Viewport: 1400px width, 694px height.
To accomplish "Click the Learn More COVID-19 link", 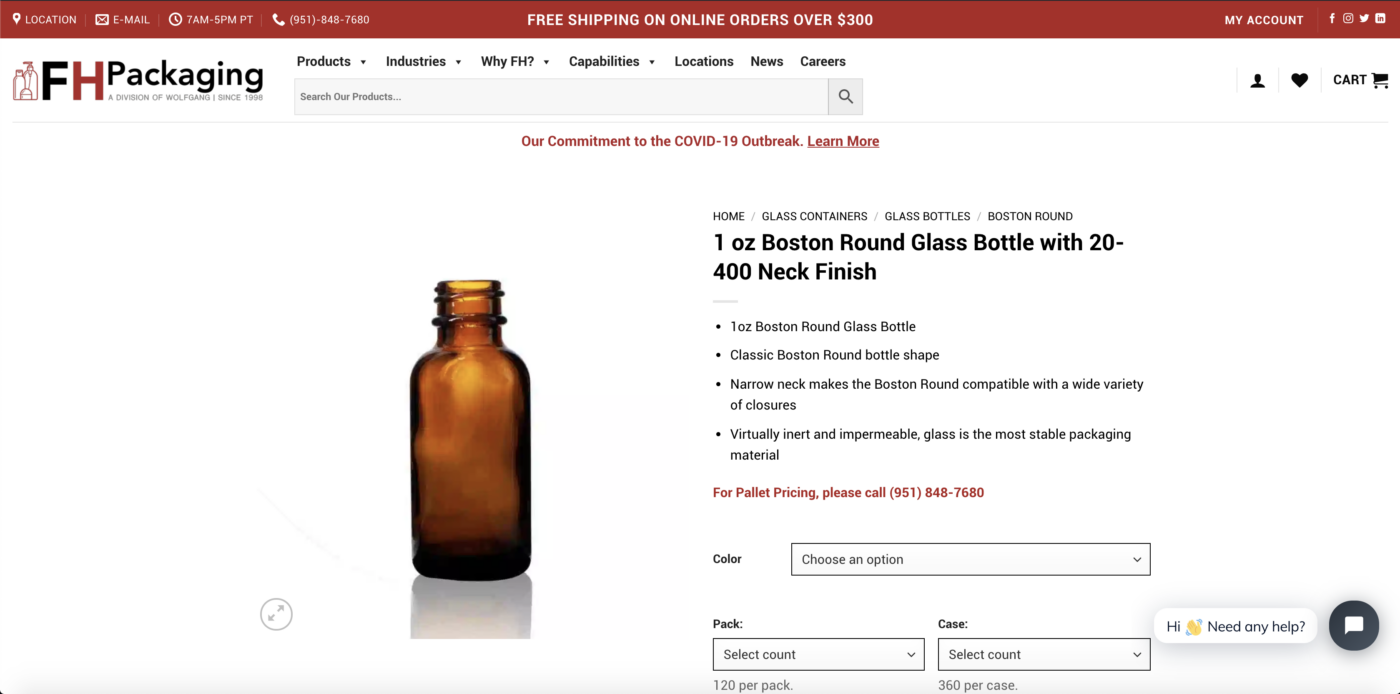I will click(x=842, y=141).
